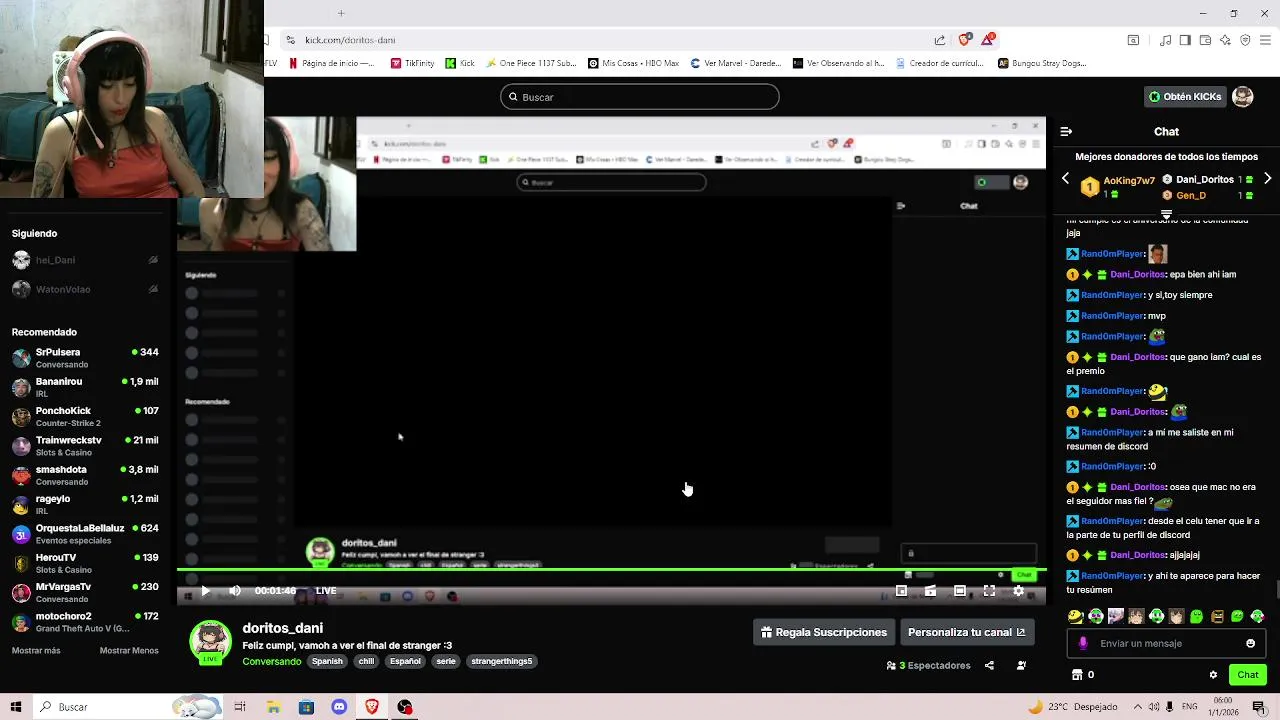Click the browser share page icon
The image size is (1280, 720).
point(940,40)
